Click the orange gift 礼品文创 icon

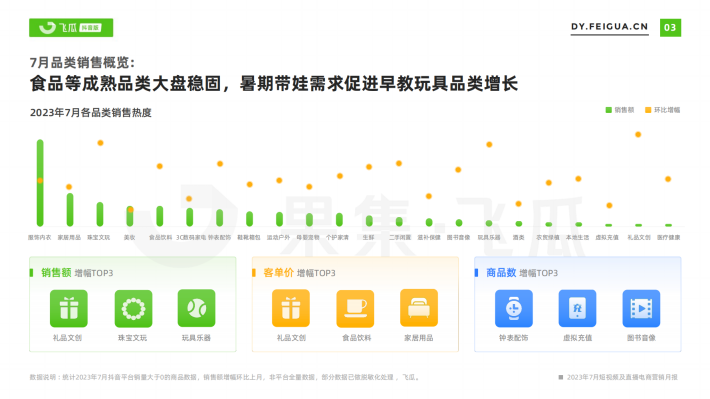coord(291,308)
